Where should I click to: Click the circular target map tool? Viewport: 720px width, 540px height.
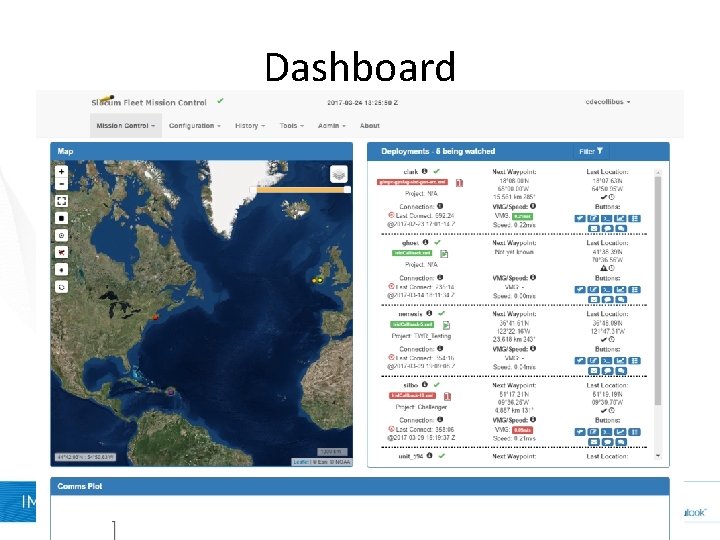pyautogui.click(x=62, y=235)
